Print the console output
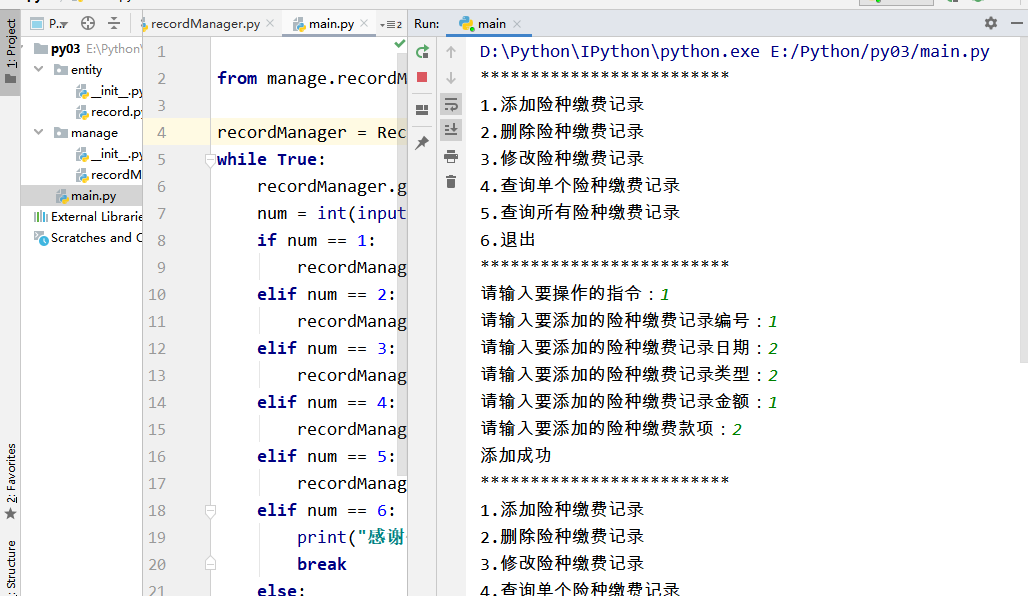The width and height of the screenshot is (1028, 596). 451,156
